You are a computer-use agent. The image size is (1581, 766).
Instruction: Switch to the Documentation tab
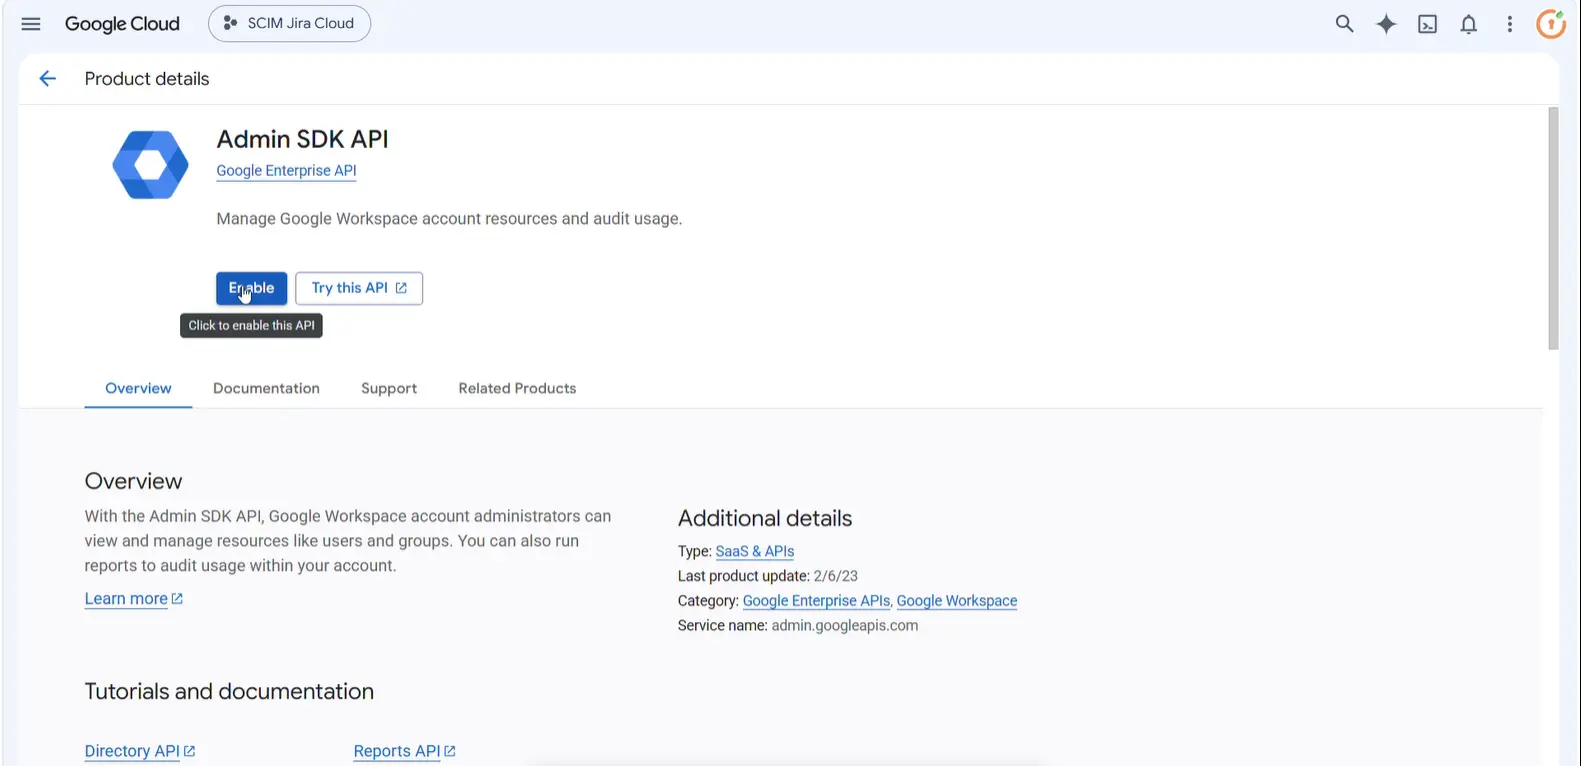coord(266,388)
